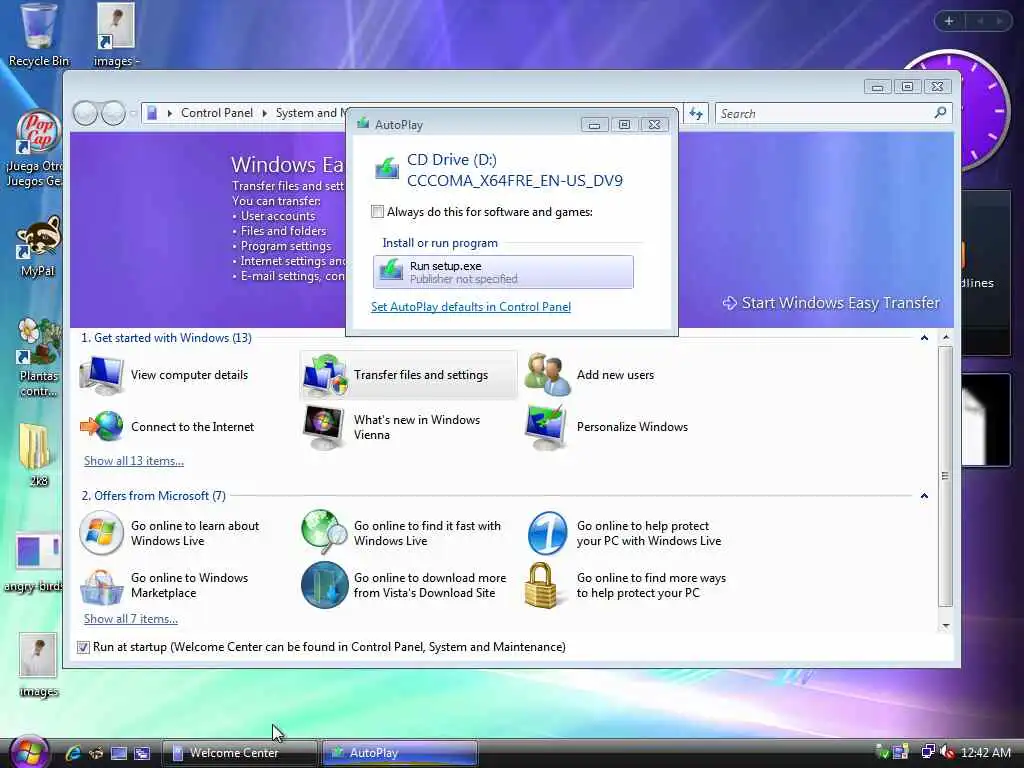Image resolution: width=1024 pixels, height=768 pixels.
Task: Uncheck Run at startup checkbox
Action: click(x=83, y=647)
